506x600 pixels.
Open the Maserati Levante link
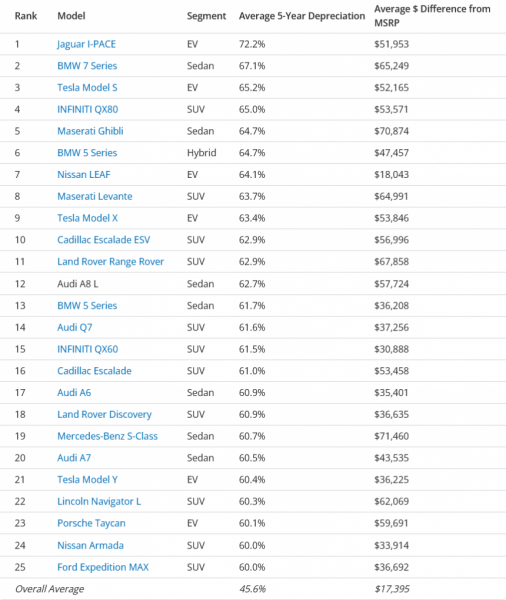(95, 196)
